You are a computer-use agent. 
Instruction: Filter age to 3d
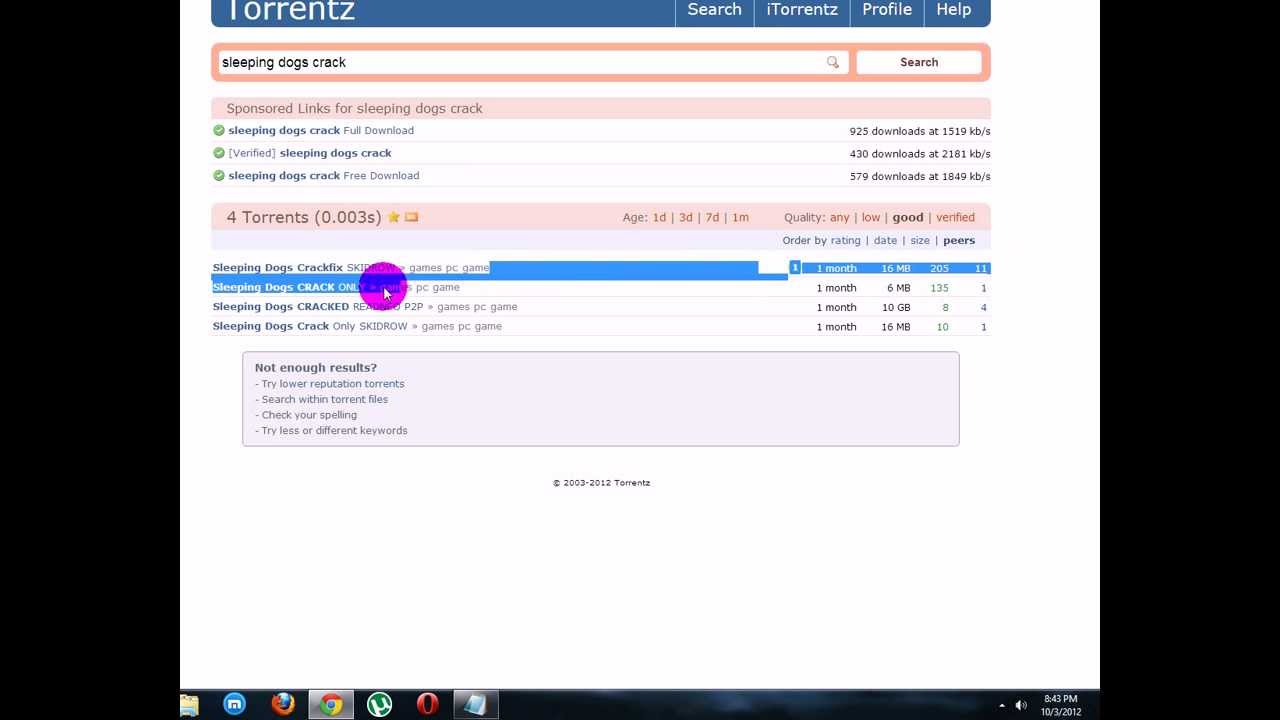[x=685, y=217]
